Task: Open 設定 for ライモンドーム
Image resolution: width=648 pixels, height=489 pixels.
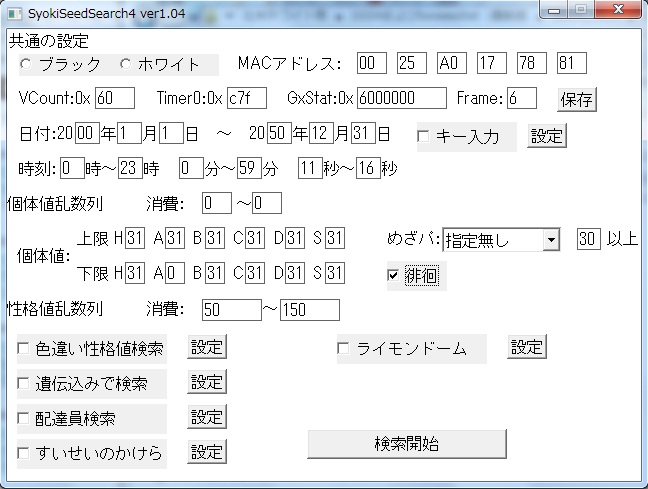Action: 527,347
